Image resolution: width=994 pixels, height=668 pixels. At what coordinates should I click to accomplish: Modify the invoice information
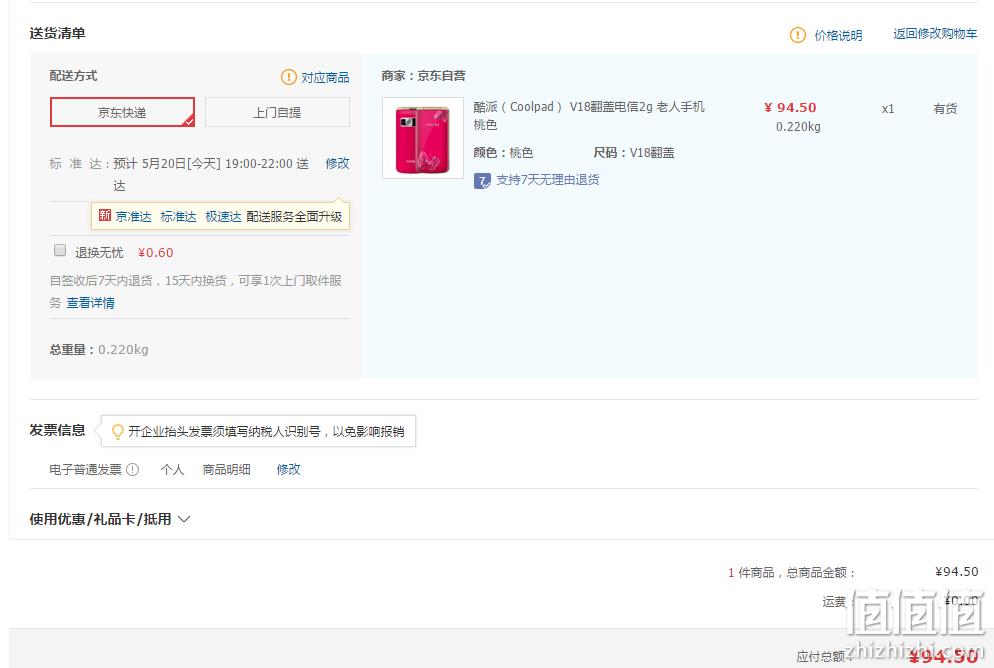point(288,470)
